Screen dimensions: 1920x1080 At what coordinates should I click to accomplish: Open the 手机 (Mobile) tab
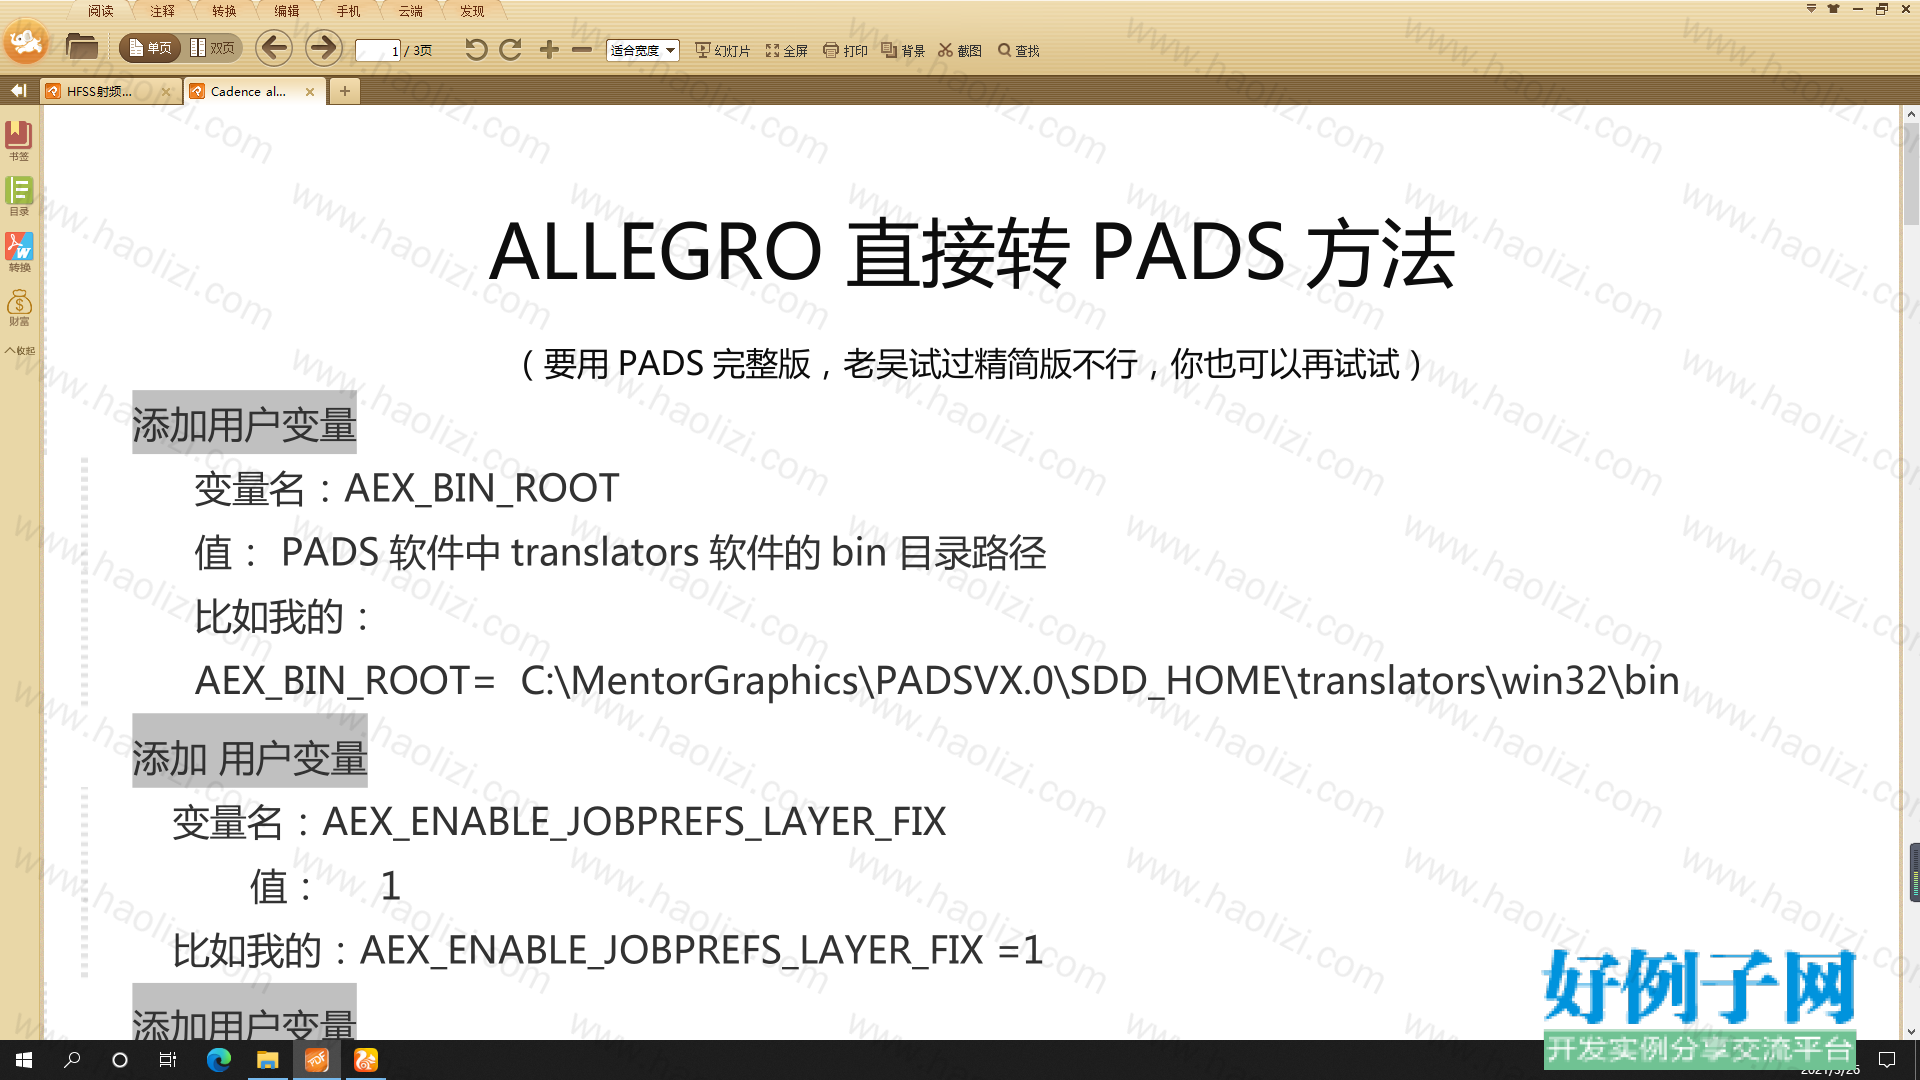tap(348, 11)
